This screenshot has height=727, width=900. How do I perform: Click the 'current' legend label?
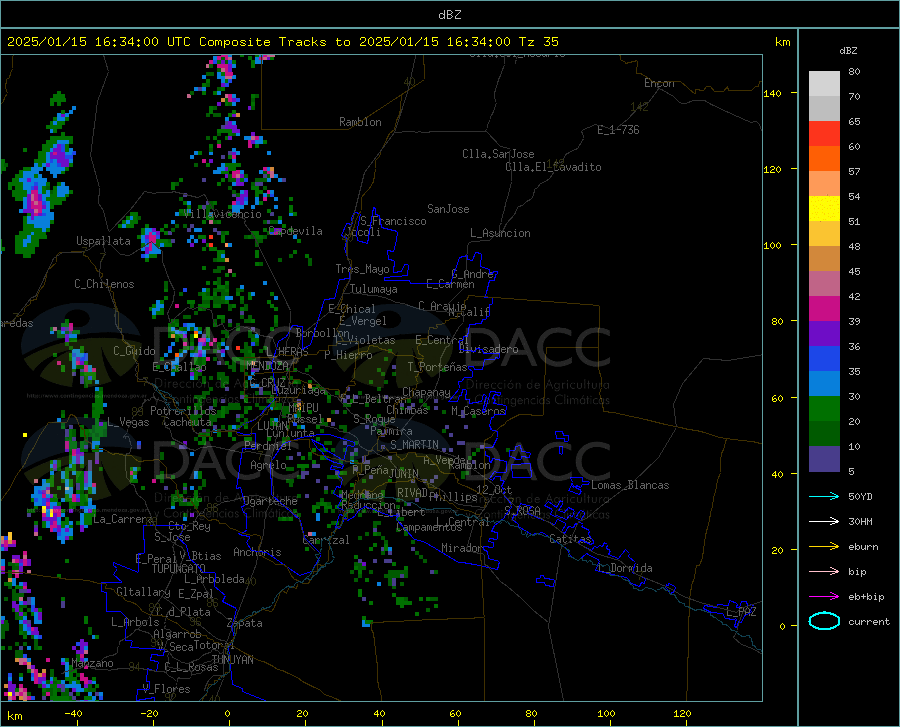pyautogui.click(x=869, y=622)
